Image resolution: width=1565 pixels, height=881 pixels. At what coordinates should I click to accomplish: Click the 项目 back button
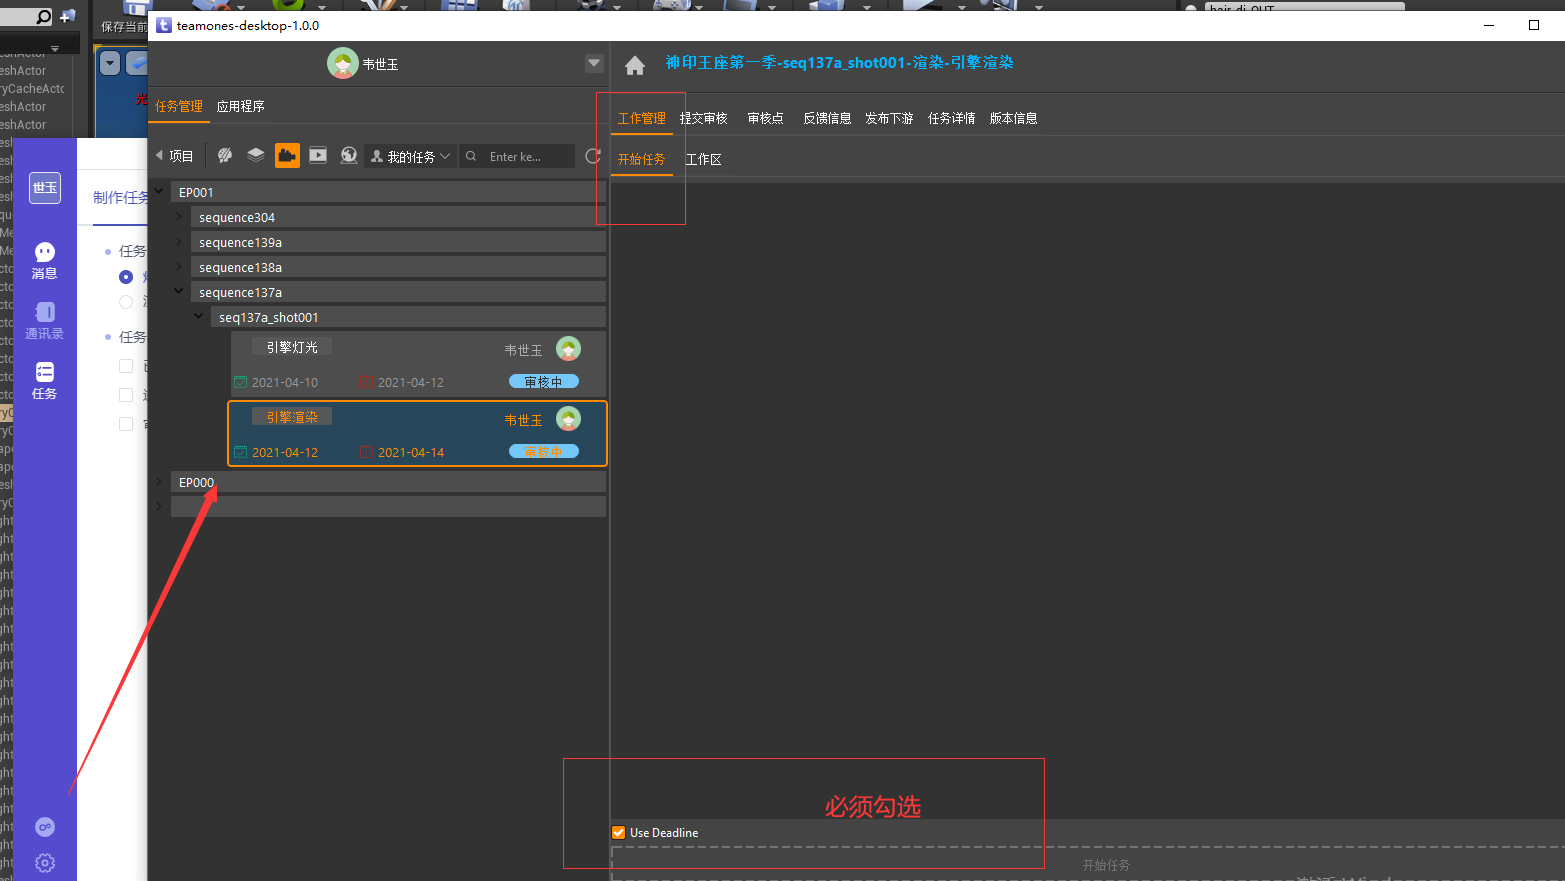[175, 156]
